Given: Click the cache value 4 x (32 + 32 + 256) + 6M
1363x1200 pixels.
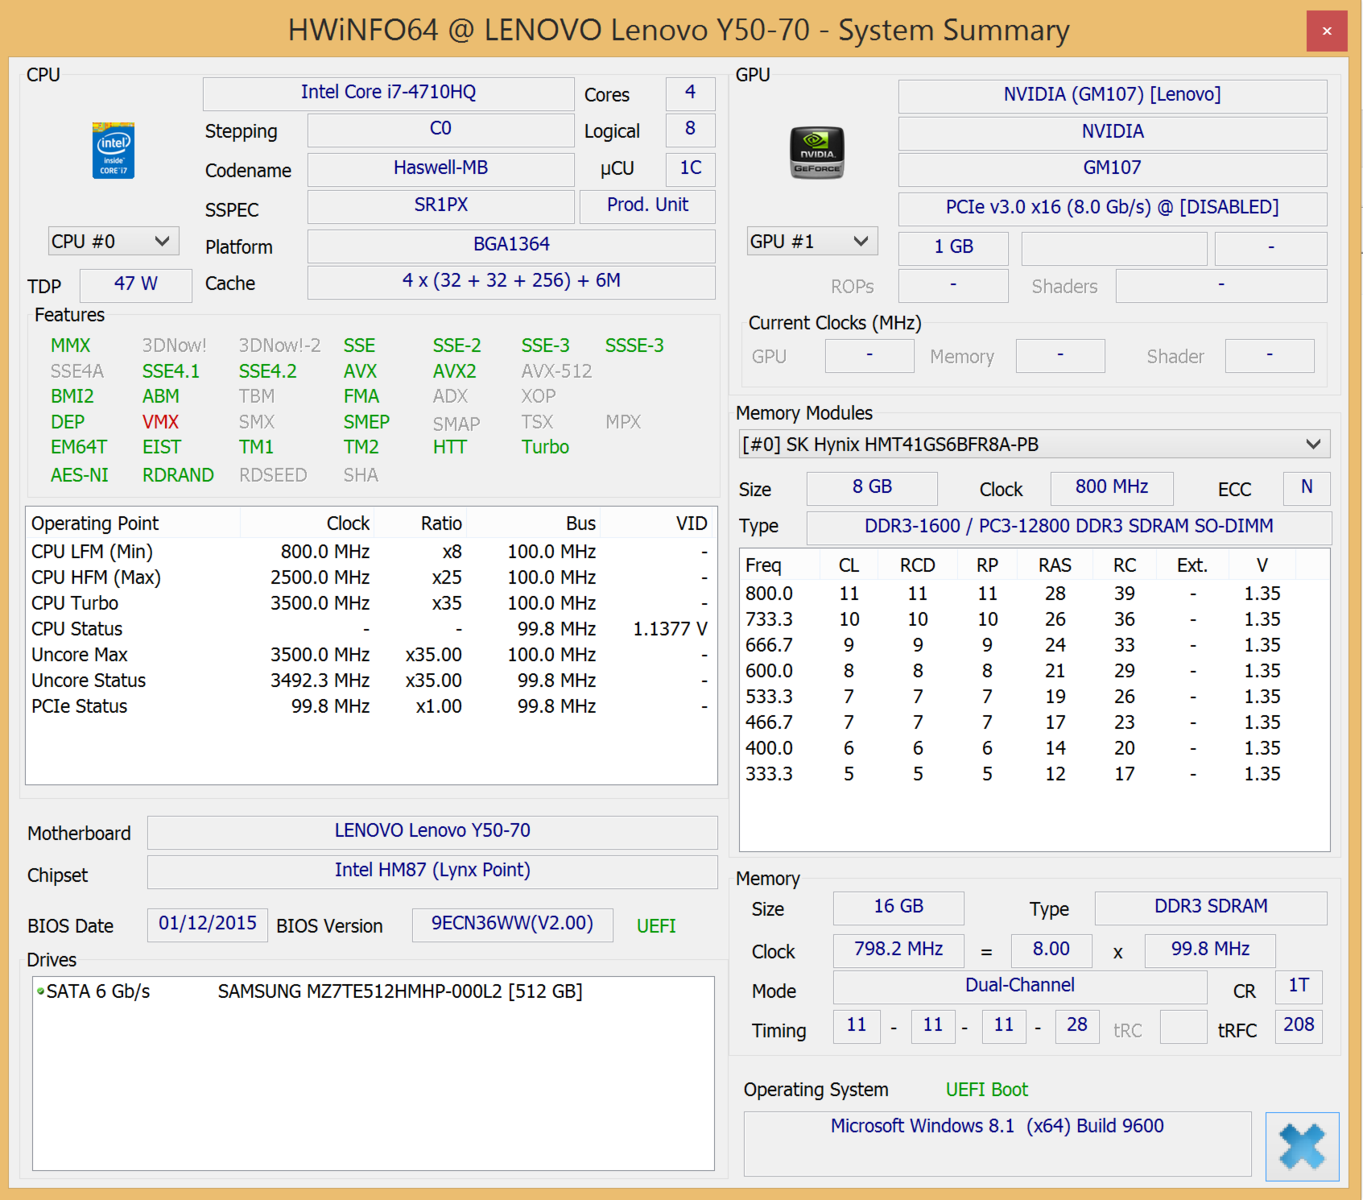Looking at the screenshot, I should [511, 282].
